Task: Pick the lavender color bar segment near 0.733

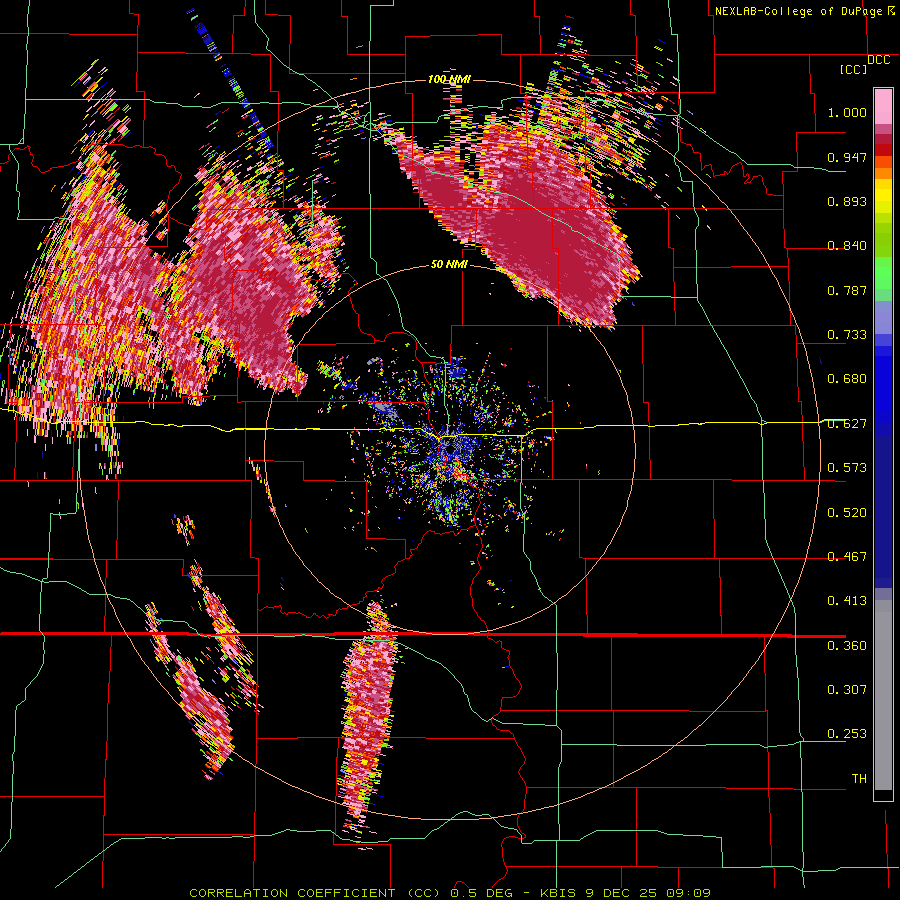Action: pos(883,317)
